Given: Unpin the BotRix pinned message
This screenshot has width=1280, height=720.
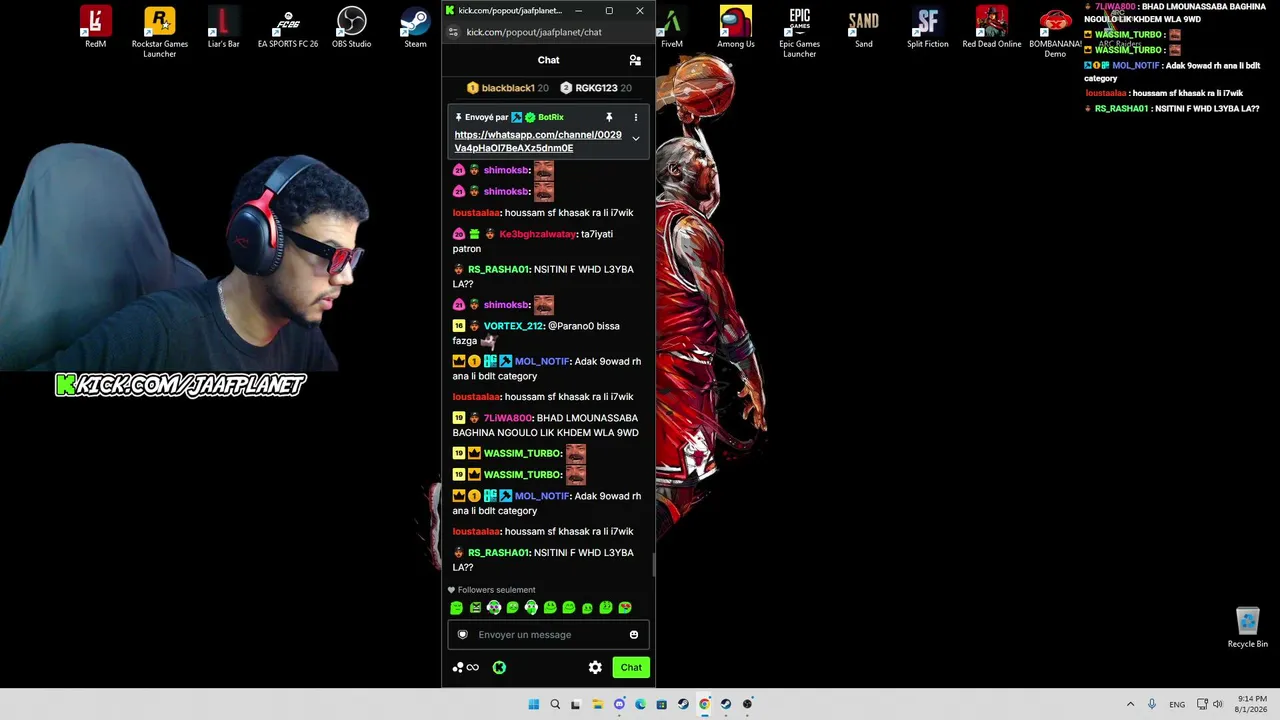Looking at the screenshot, I should [x=608, y=117].
